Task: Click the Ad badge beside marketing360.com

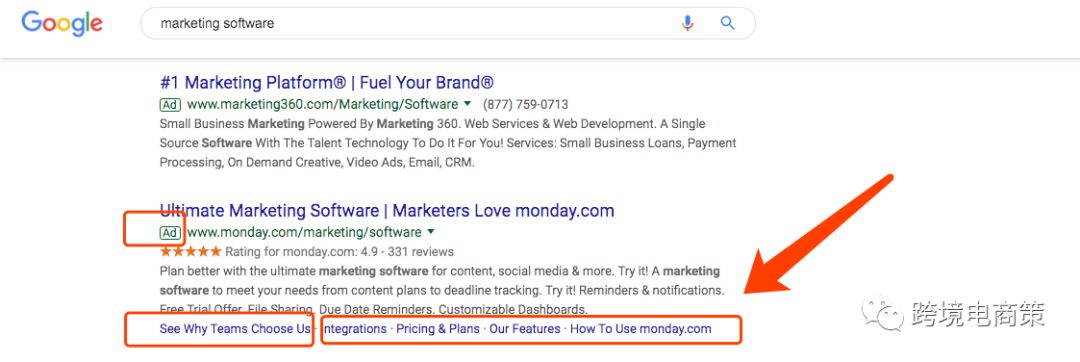Action: (169, 105)
